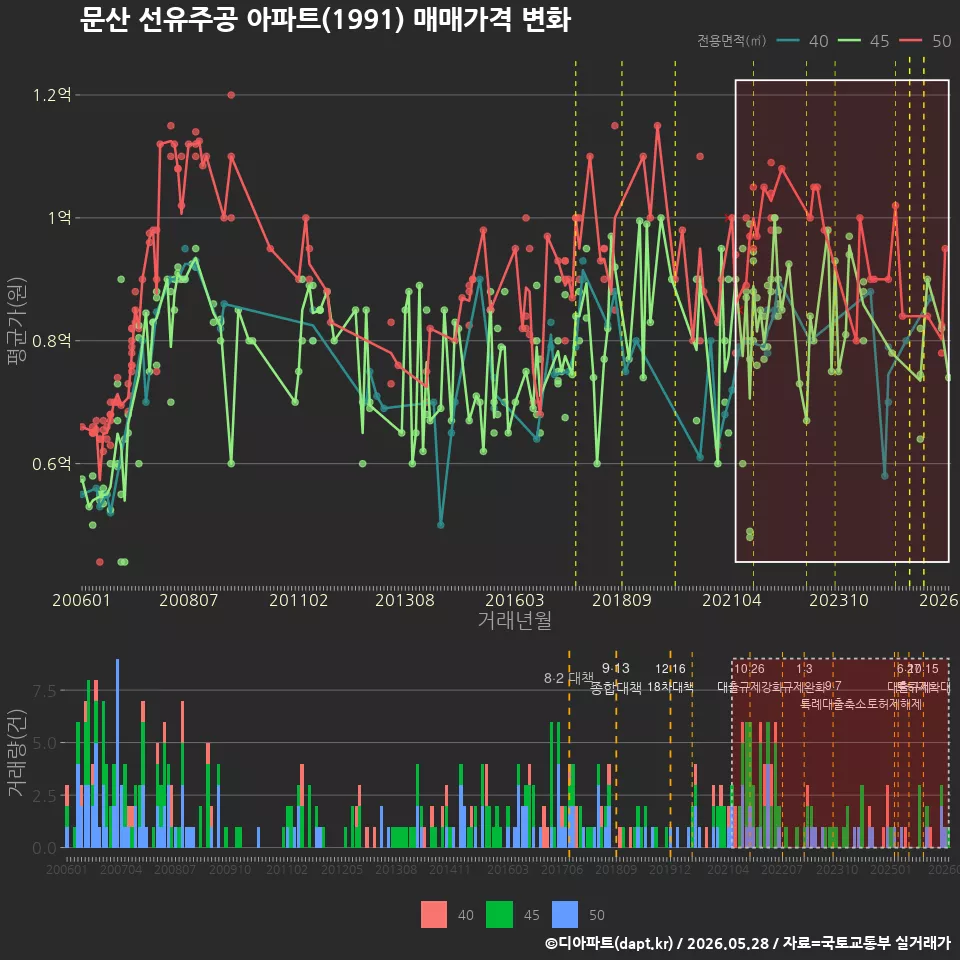Click the 특례대출축소 annotation label
The image size is (960, 960).
(x=833, y=704)
